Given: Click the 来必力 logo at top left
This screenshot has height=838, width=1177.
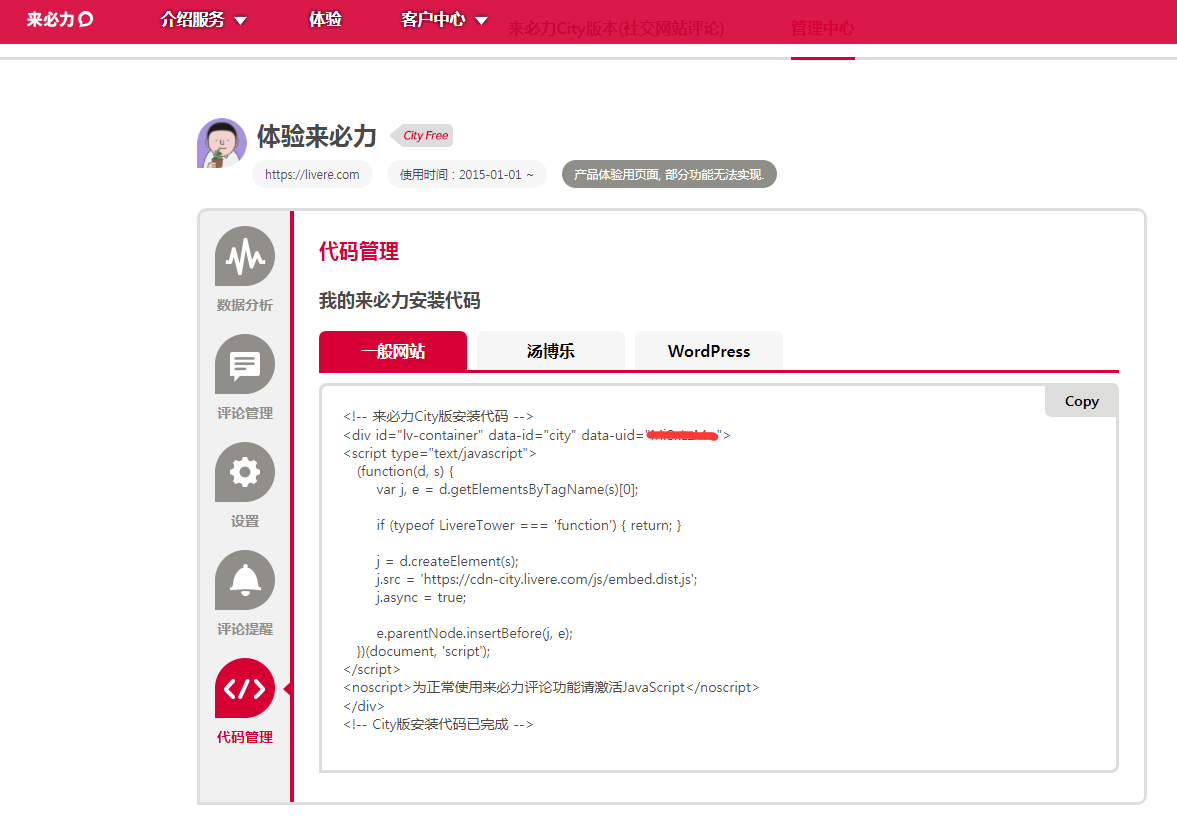Looking at the screenshot, I should pos(60,20).
